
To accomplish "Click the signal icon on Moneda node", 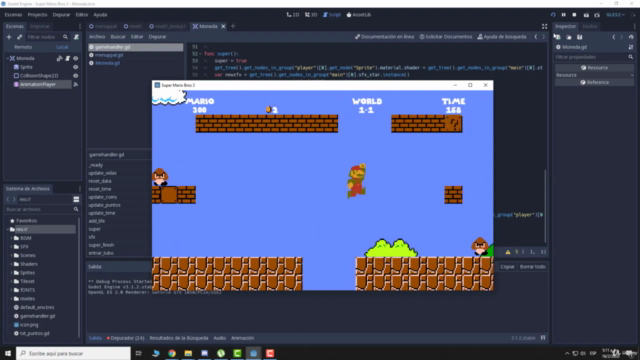I will (59, 58).
